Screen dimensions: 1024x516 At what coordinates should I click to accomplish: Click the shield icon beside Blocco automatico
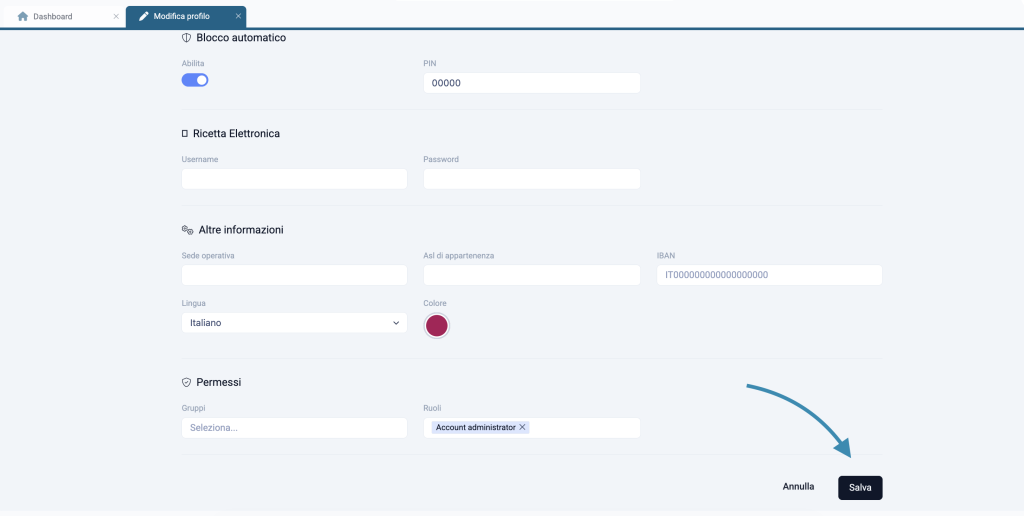[x=186, y=38]
